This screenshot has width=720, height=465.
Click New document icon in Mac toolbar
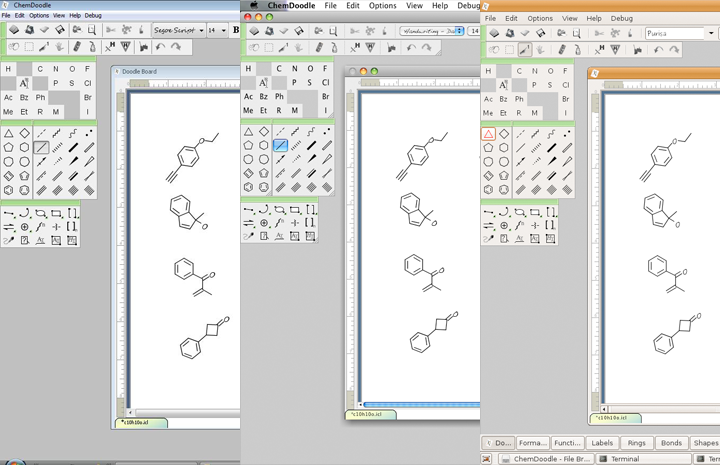(254, 31)
